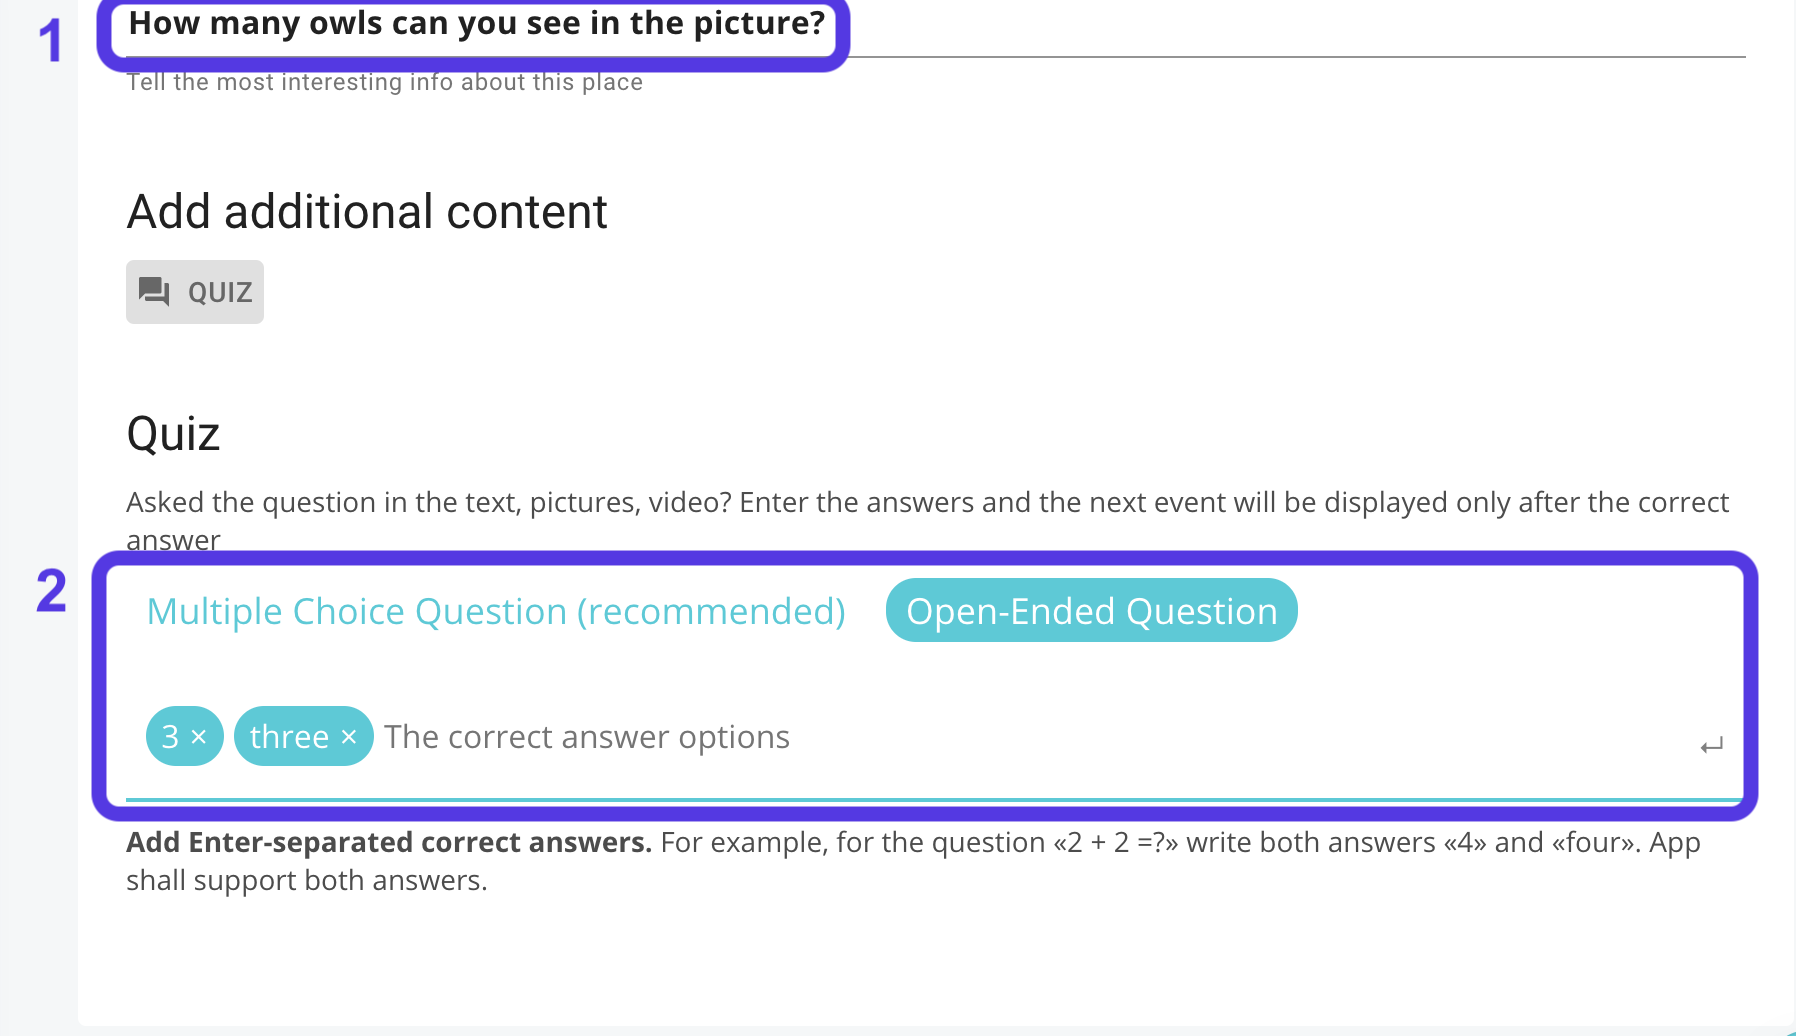Click the "Add additional content" heading
Image resolution: width=1796 pixels, height=1036 pixels.
click(x=367, y=212)
